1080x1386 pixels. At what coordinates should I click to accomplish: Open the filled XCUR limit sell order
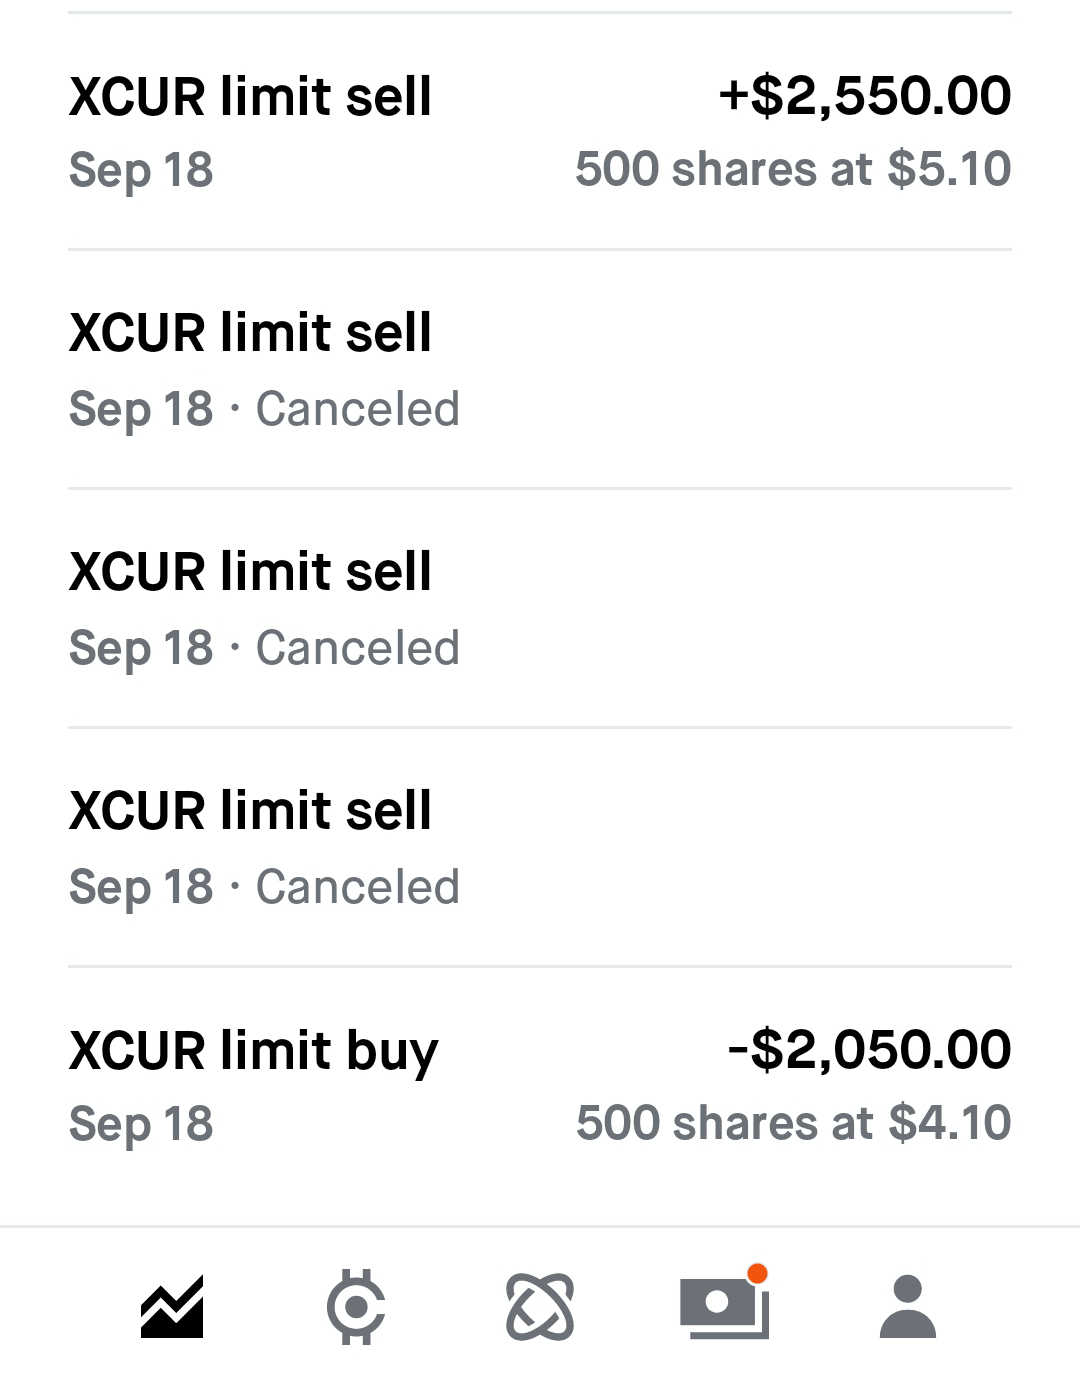pyautogui.click(x=250, y=97)
